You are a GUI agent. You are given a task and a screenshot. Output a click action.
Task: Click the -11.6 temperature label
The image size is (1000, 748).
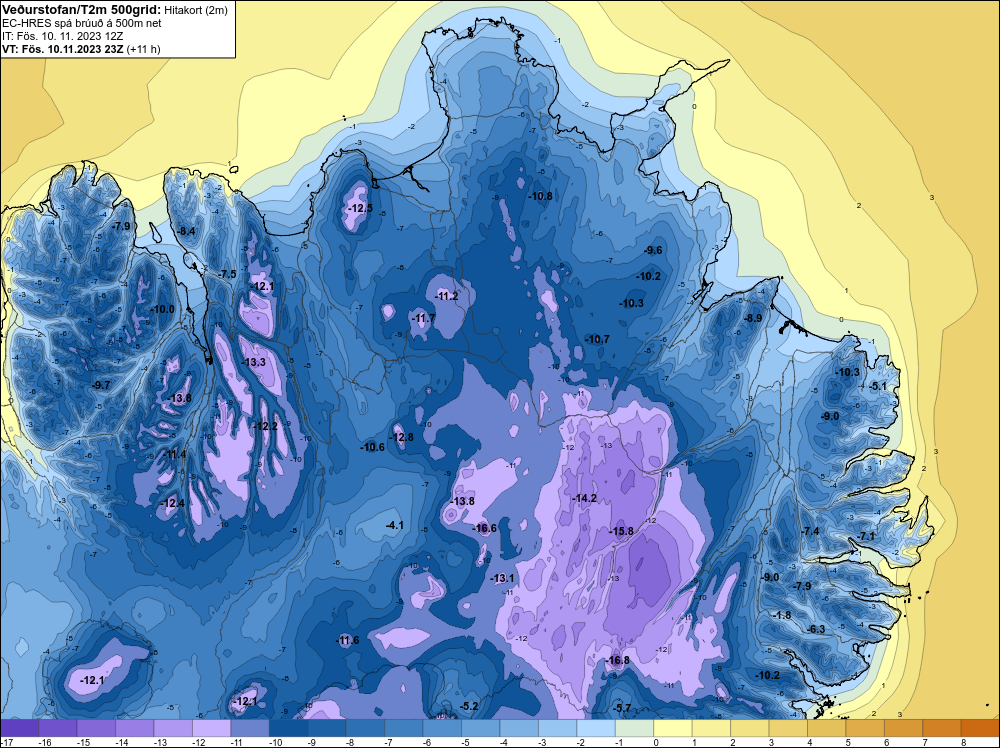tap(347, 641)
